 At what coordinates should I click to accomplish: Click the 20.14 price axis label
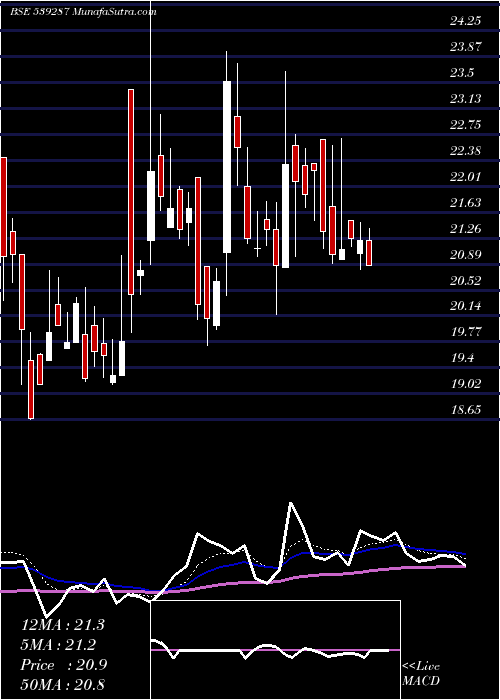click(x=466, y=306)
